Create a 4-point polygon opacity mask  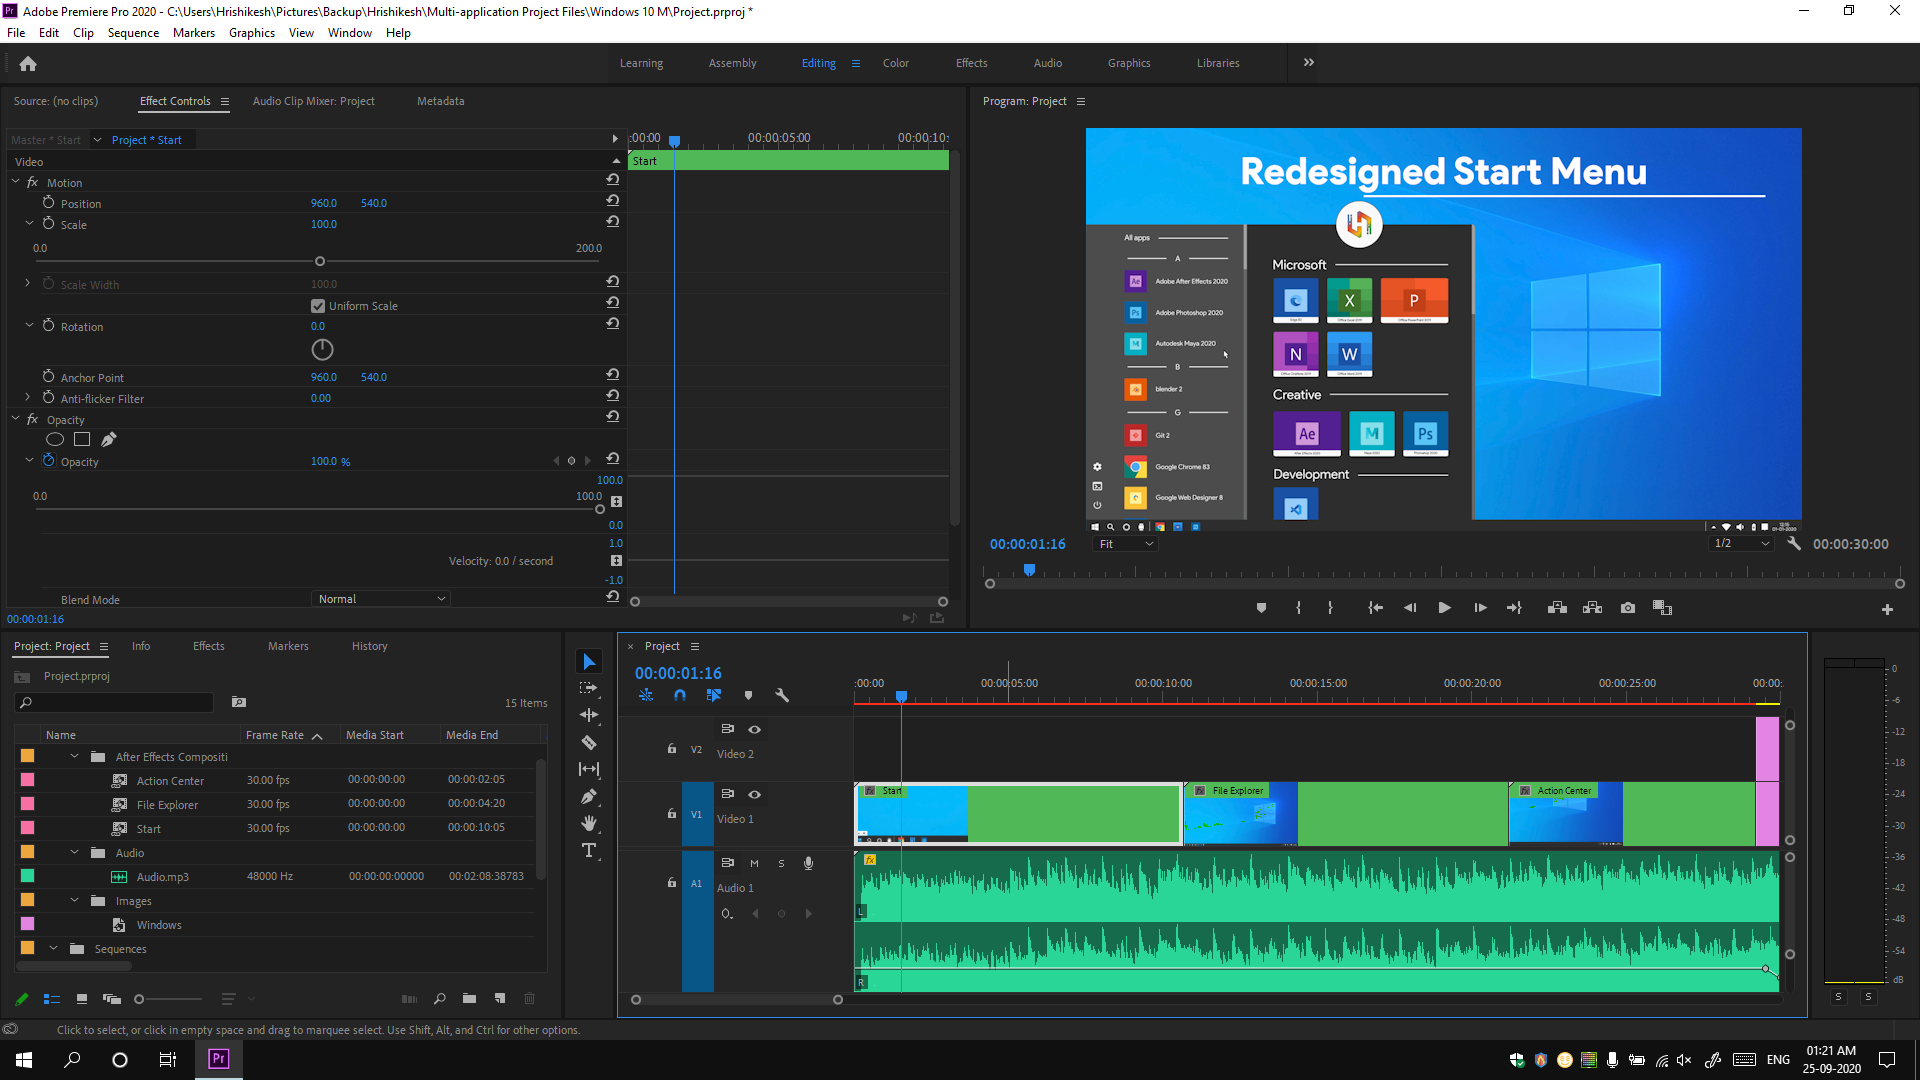coord(82,439)
